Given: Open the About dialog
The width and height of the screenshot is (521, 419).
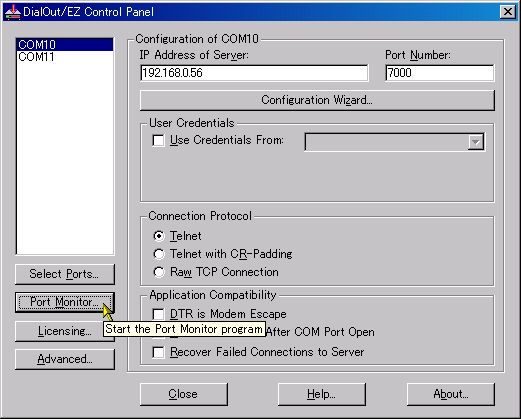Looking at the screenshot, I should tap(451, 394).
